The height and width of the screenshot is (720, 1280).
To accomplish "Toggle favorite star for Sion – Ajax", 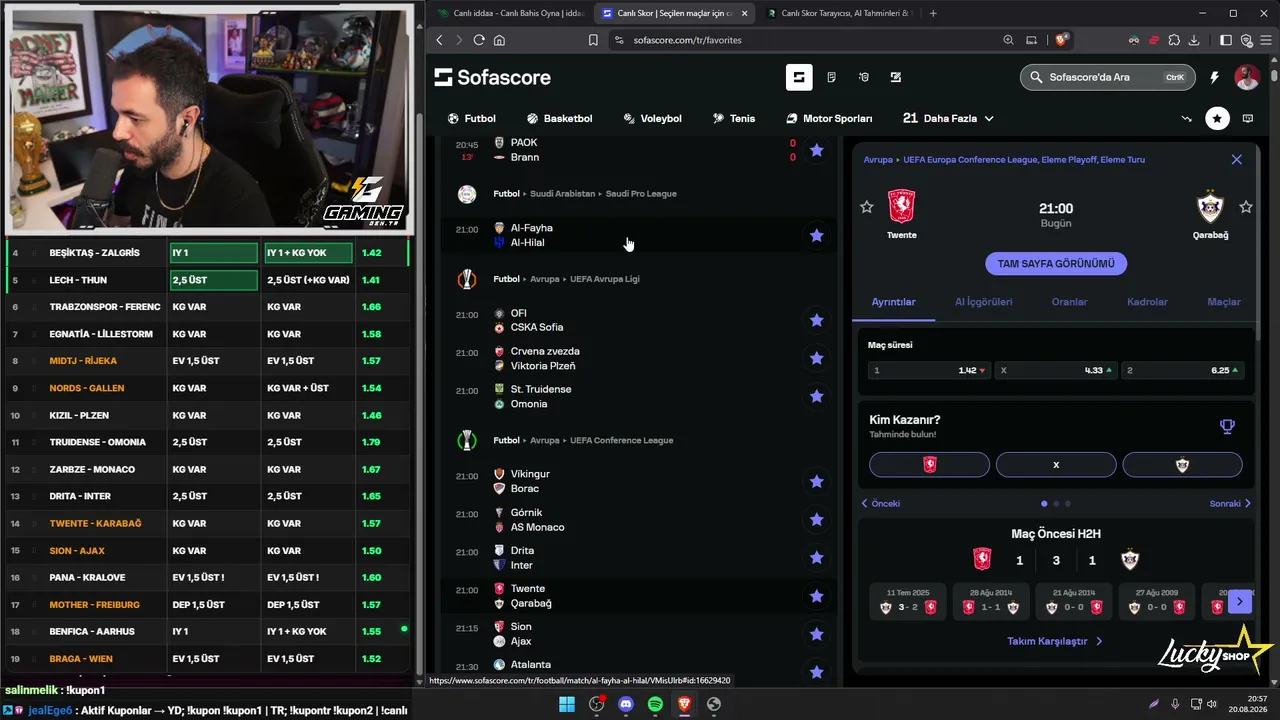I will pyautogui.click(x=817, y=634).
